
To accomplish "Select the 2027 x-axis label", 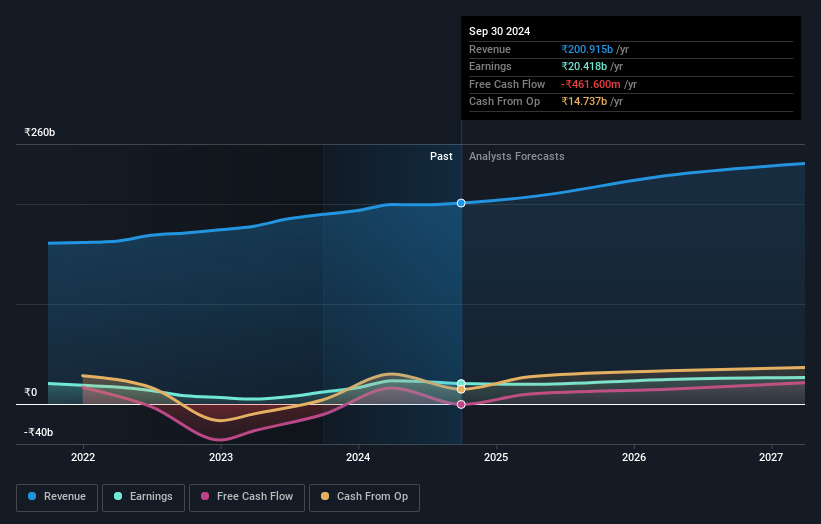I will [771, 458].
